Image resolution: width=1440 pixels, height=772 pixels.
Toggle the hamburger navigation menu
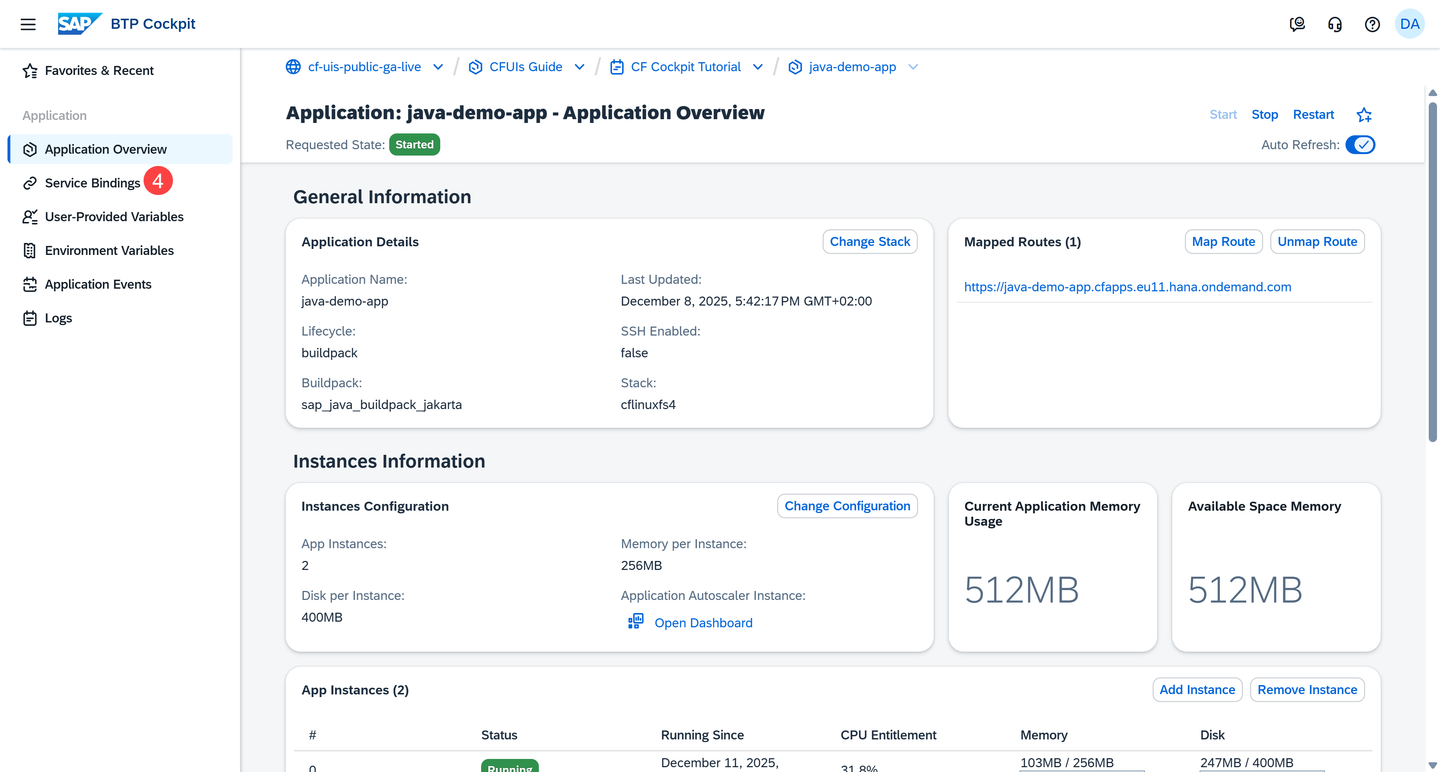coord(28,24)
